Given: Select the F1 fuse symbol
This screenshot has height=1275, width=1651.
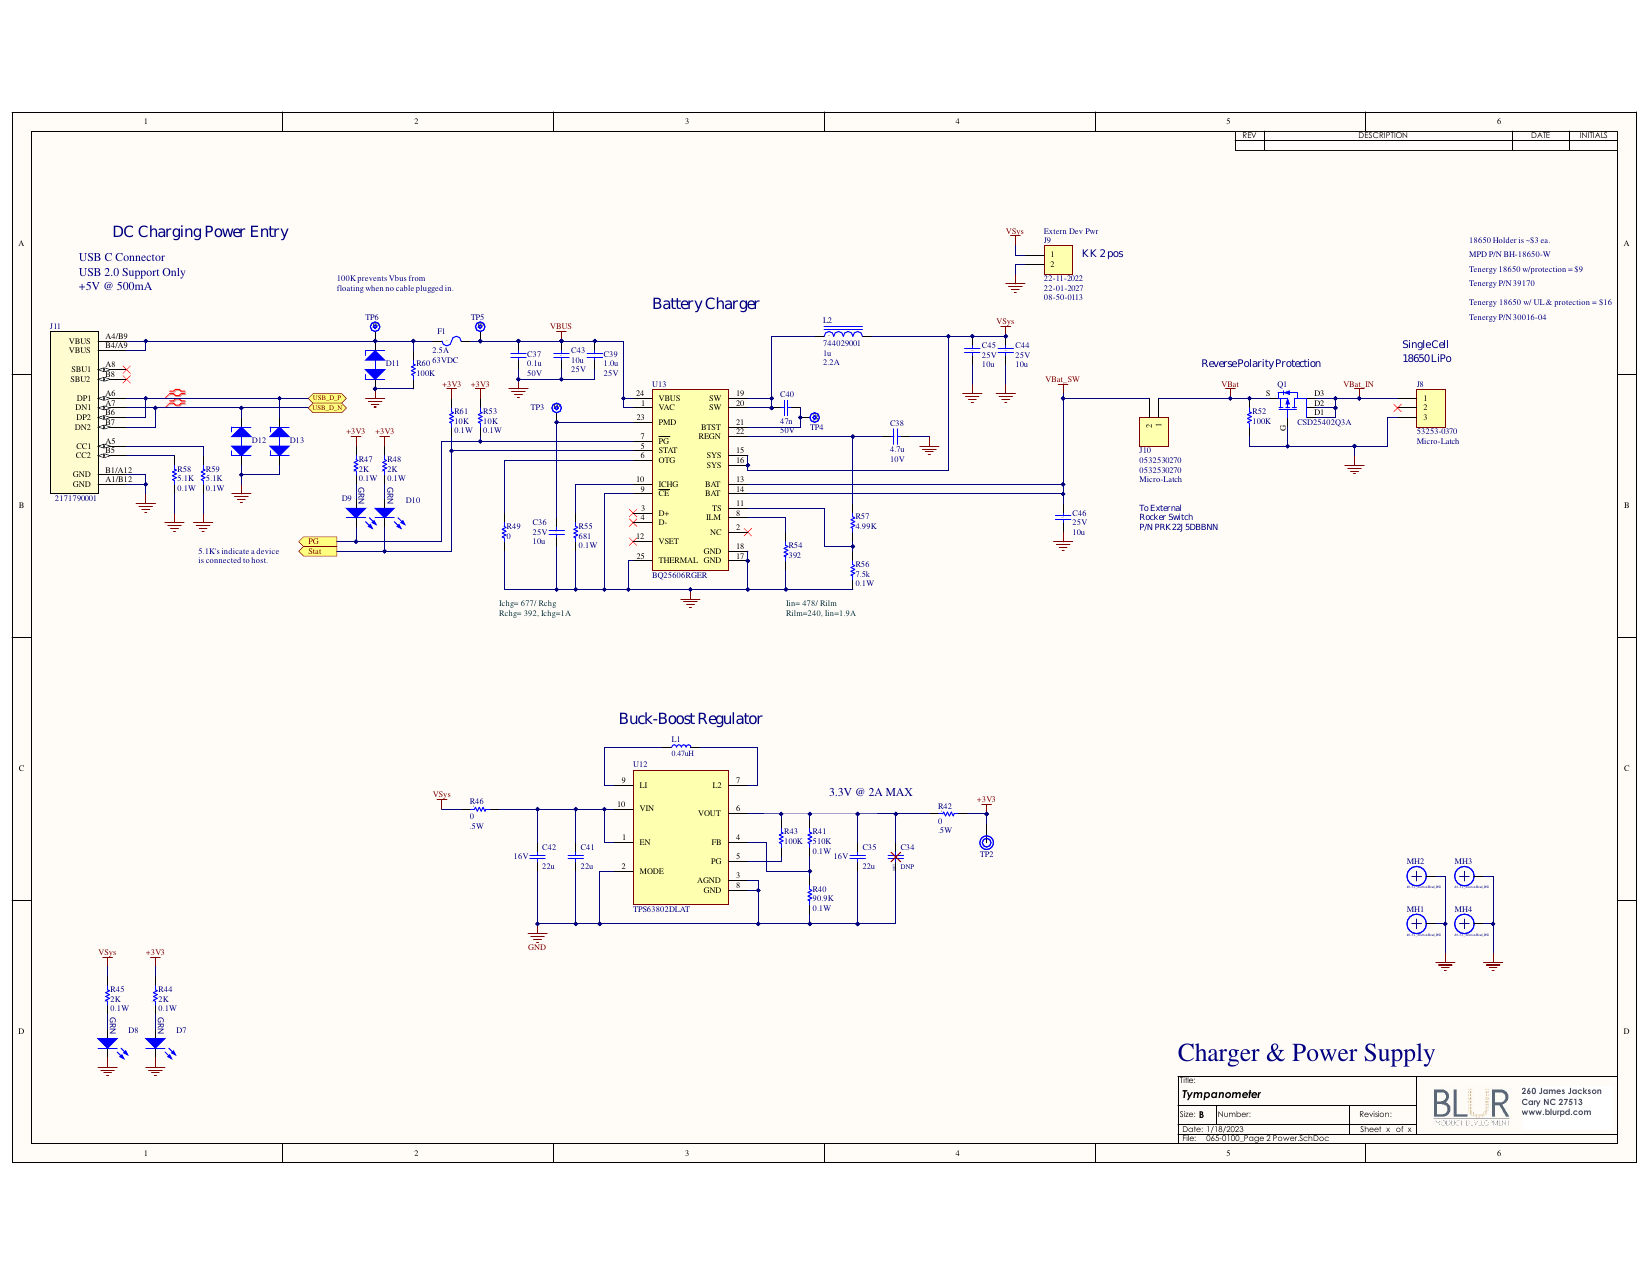Looking at the screenshot, I should (x=451, y=341).
